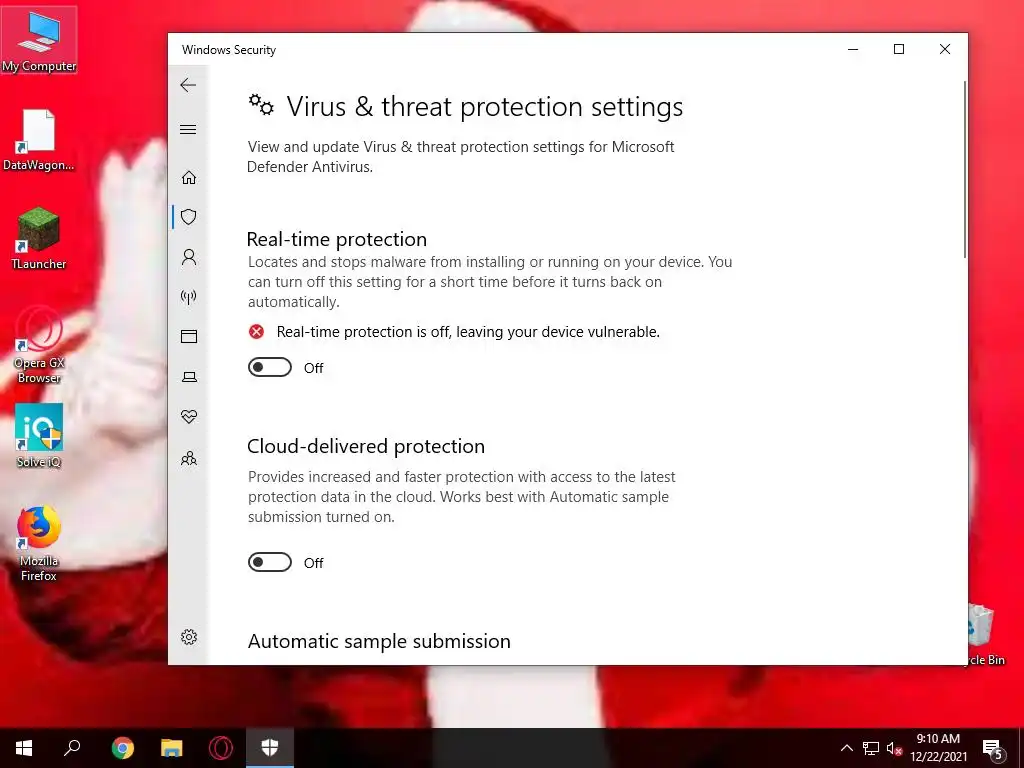Click the window's vertical scrollbar
Image resolution: width=1024 pixels, height=768 pixels.
point(965,168)
